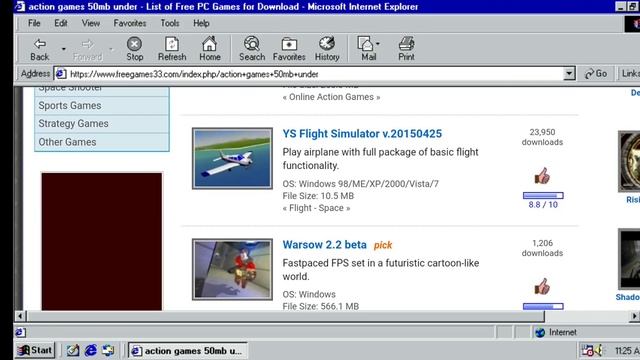Image resolution: width=640 pixels, height=360 pixels.
Task: Click the 23,950 downloads text
Action: [x=542, y=137]
